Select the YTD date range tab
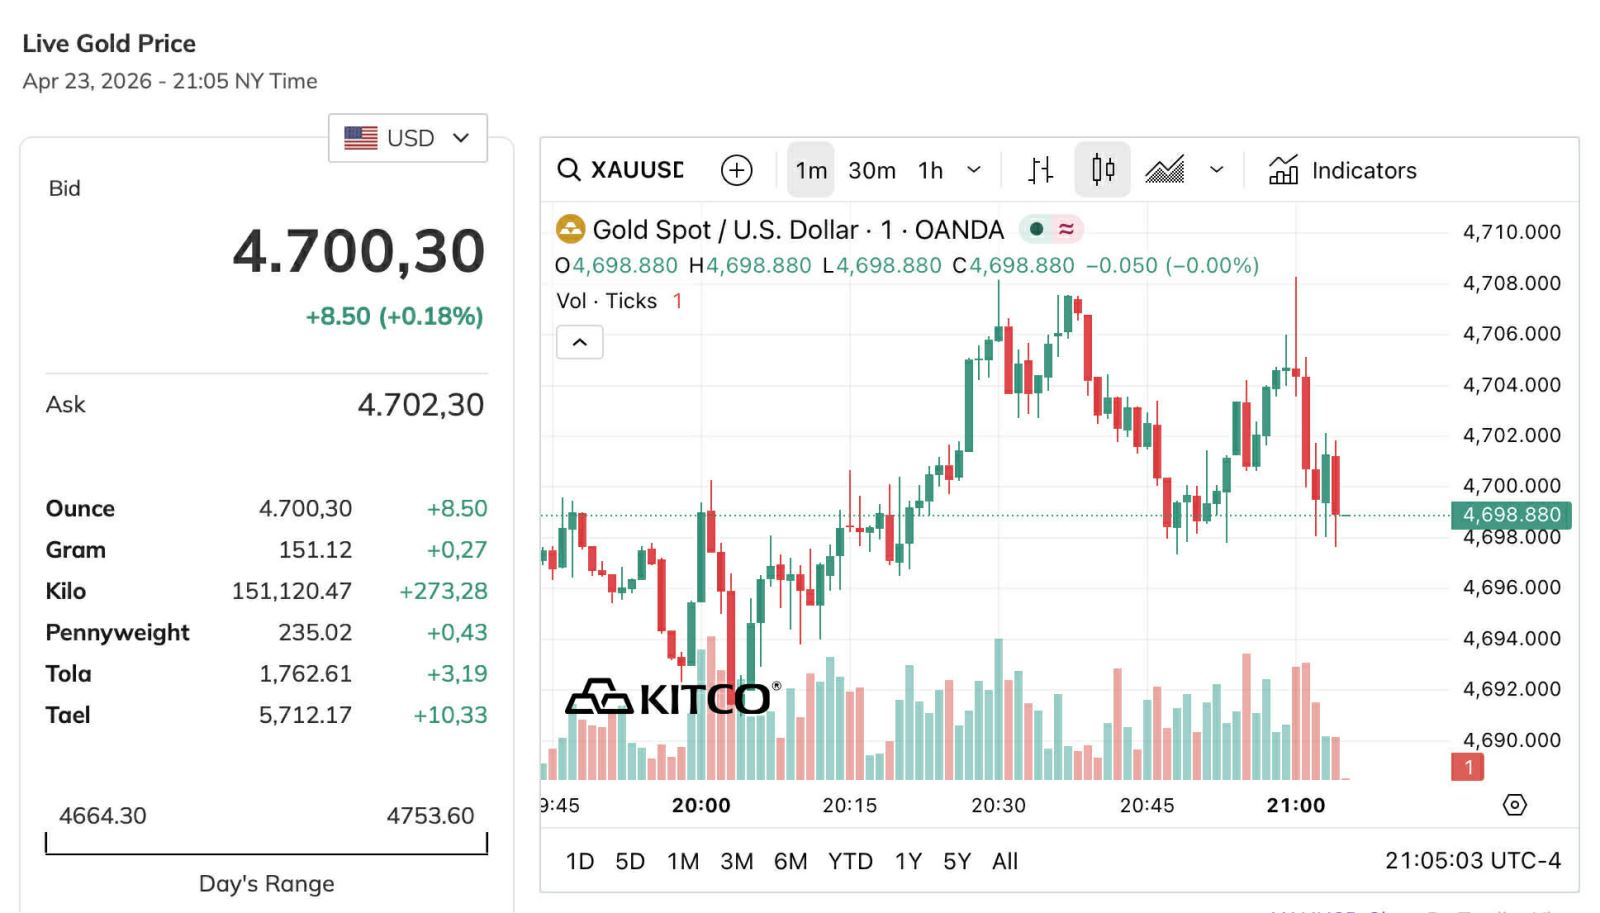The image size is (1600, 913). 850,861
